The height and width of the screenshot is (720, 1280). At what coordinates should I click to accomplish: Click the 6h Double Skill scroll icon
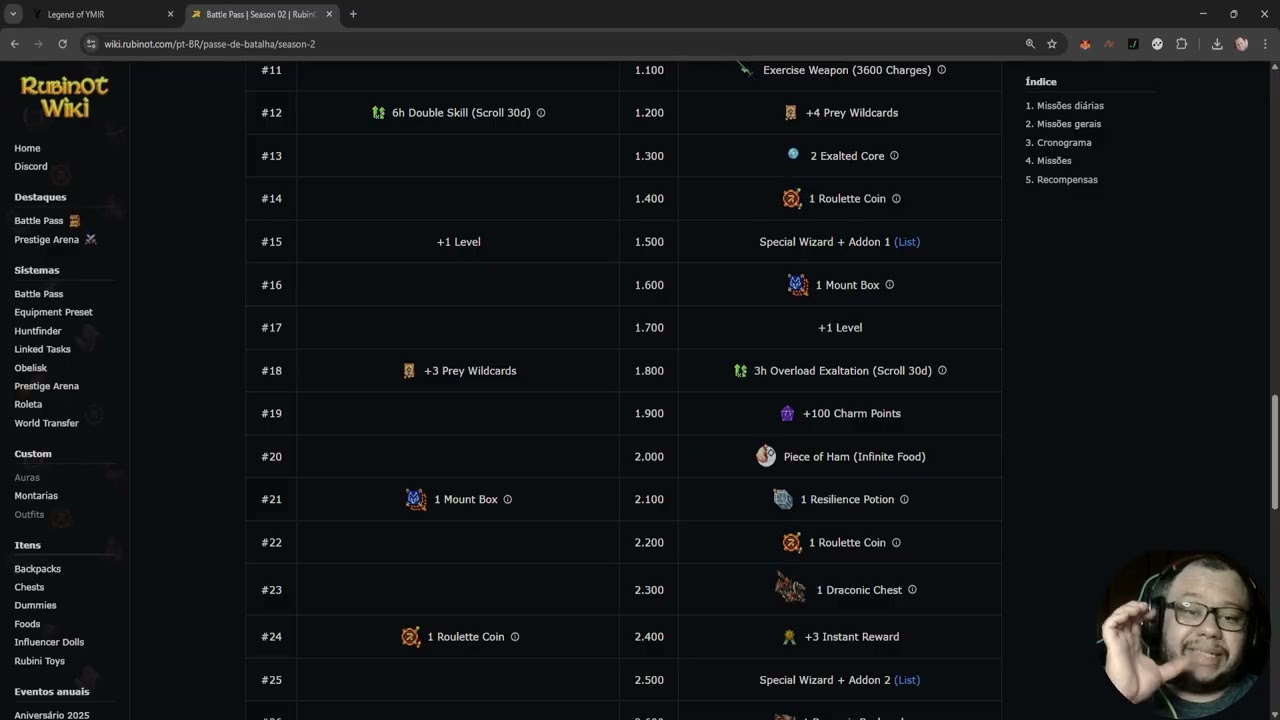pos(378,113)
